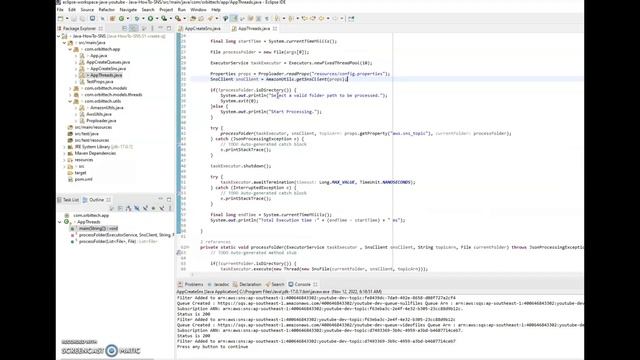Maximize the Outline view
This screenshot has height=360, width=640.
tap(169, 200)
